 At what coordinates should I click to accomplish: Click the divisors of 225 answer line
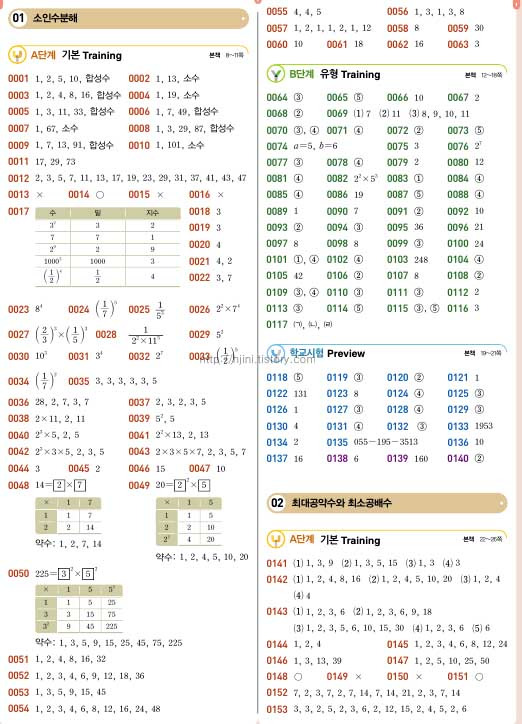[x=109, y=643]
